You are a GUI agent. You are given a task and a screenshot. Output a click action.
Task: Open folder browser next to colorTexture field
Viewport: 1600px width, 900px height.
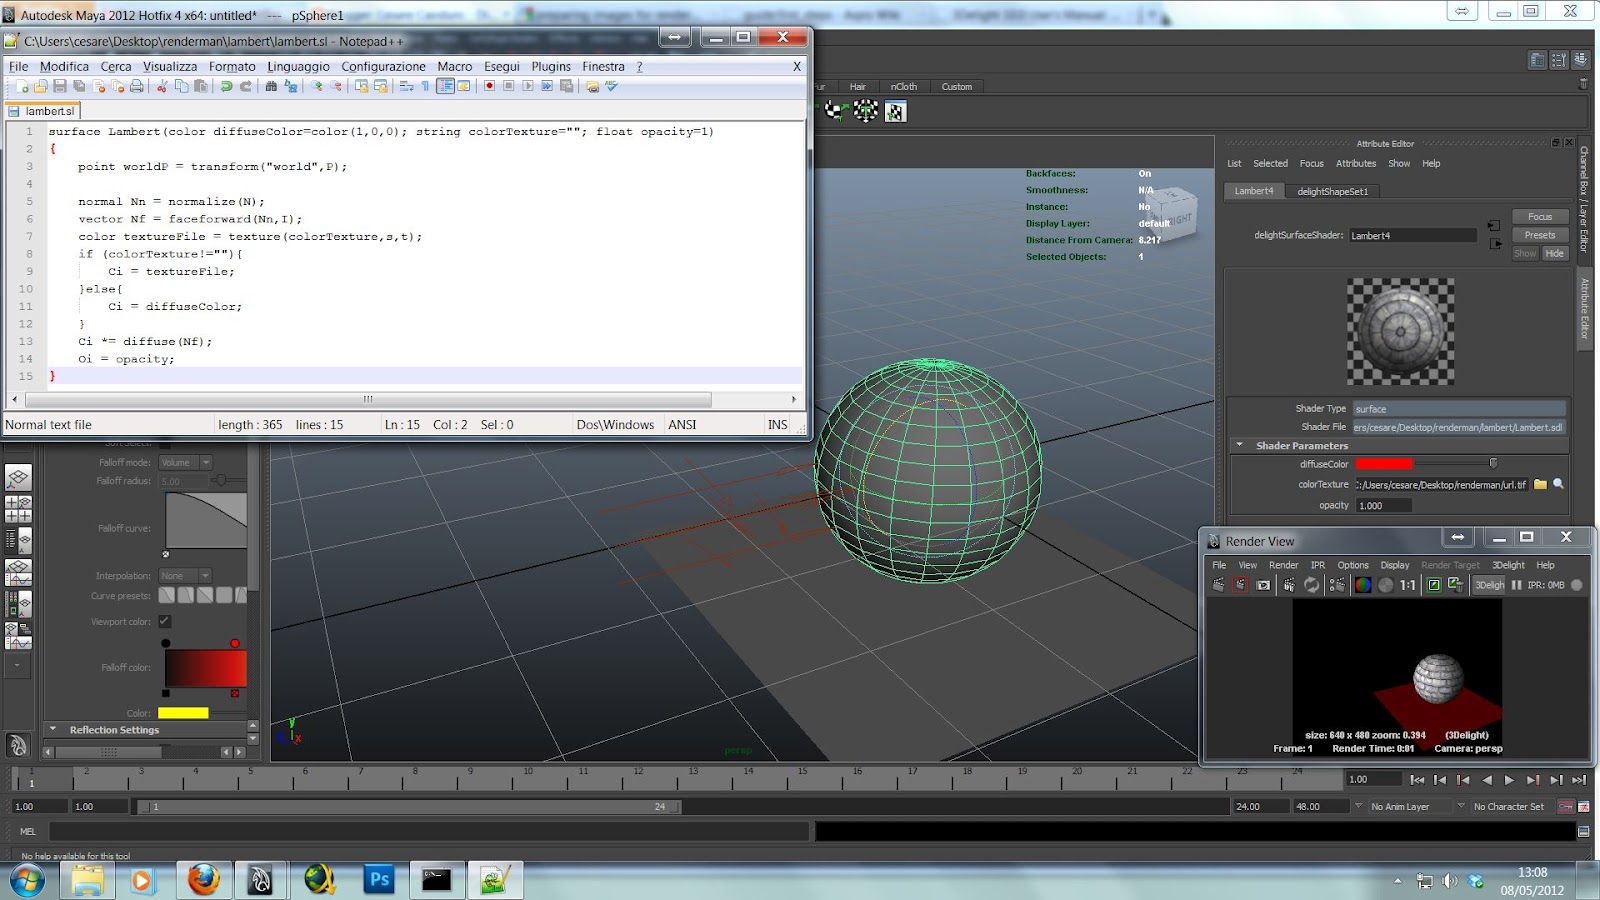click(x=1543, y=483)
